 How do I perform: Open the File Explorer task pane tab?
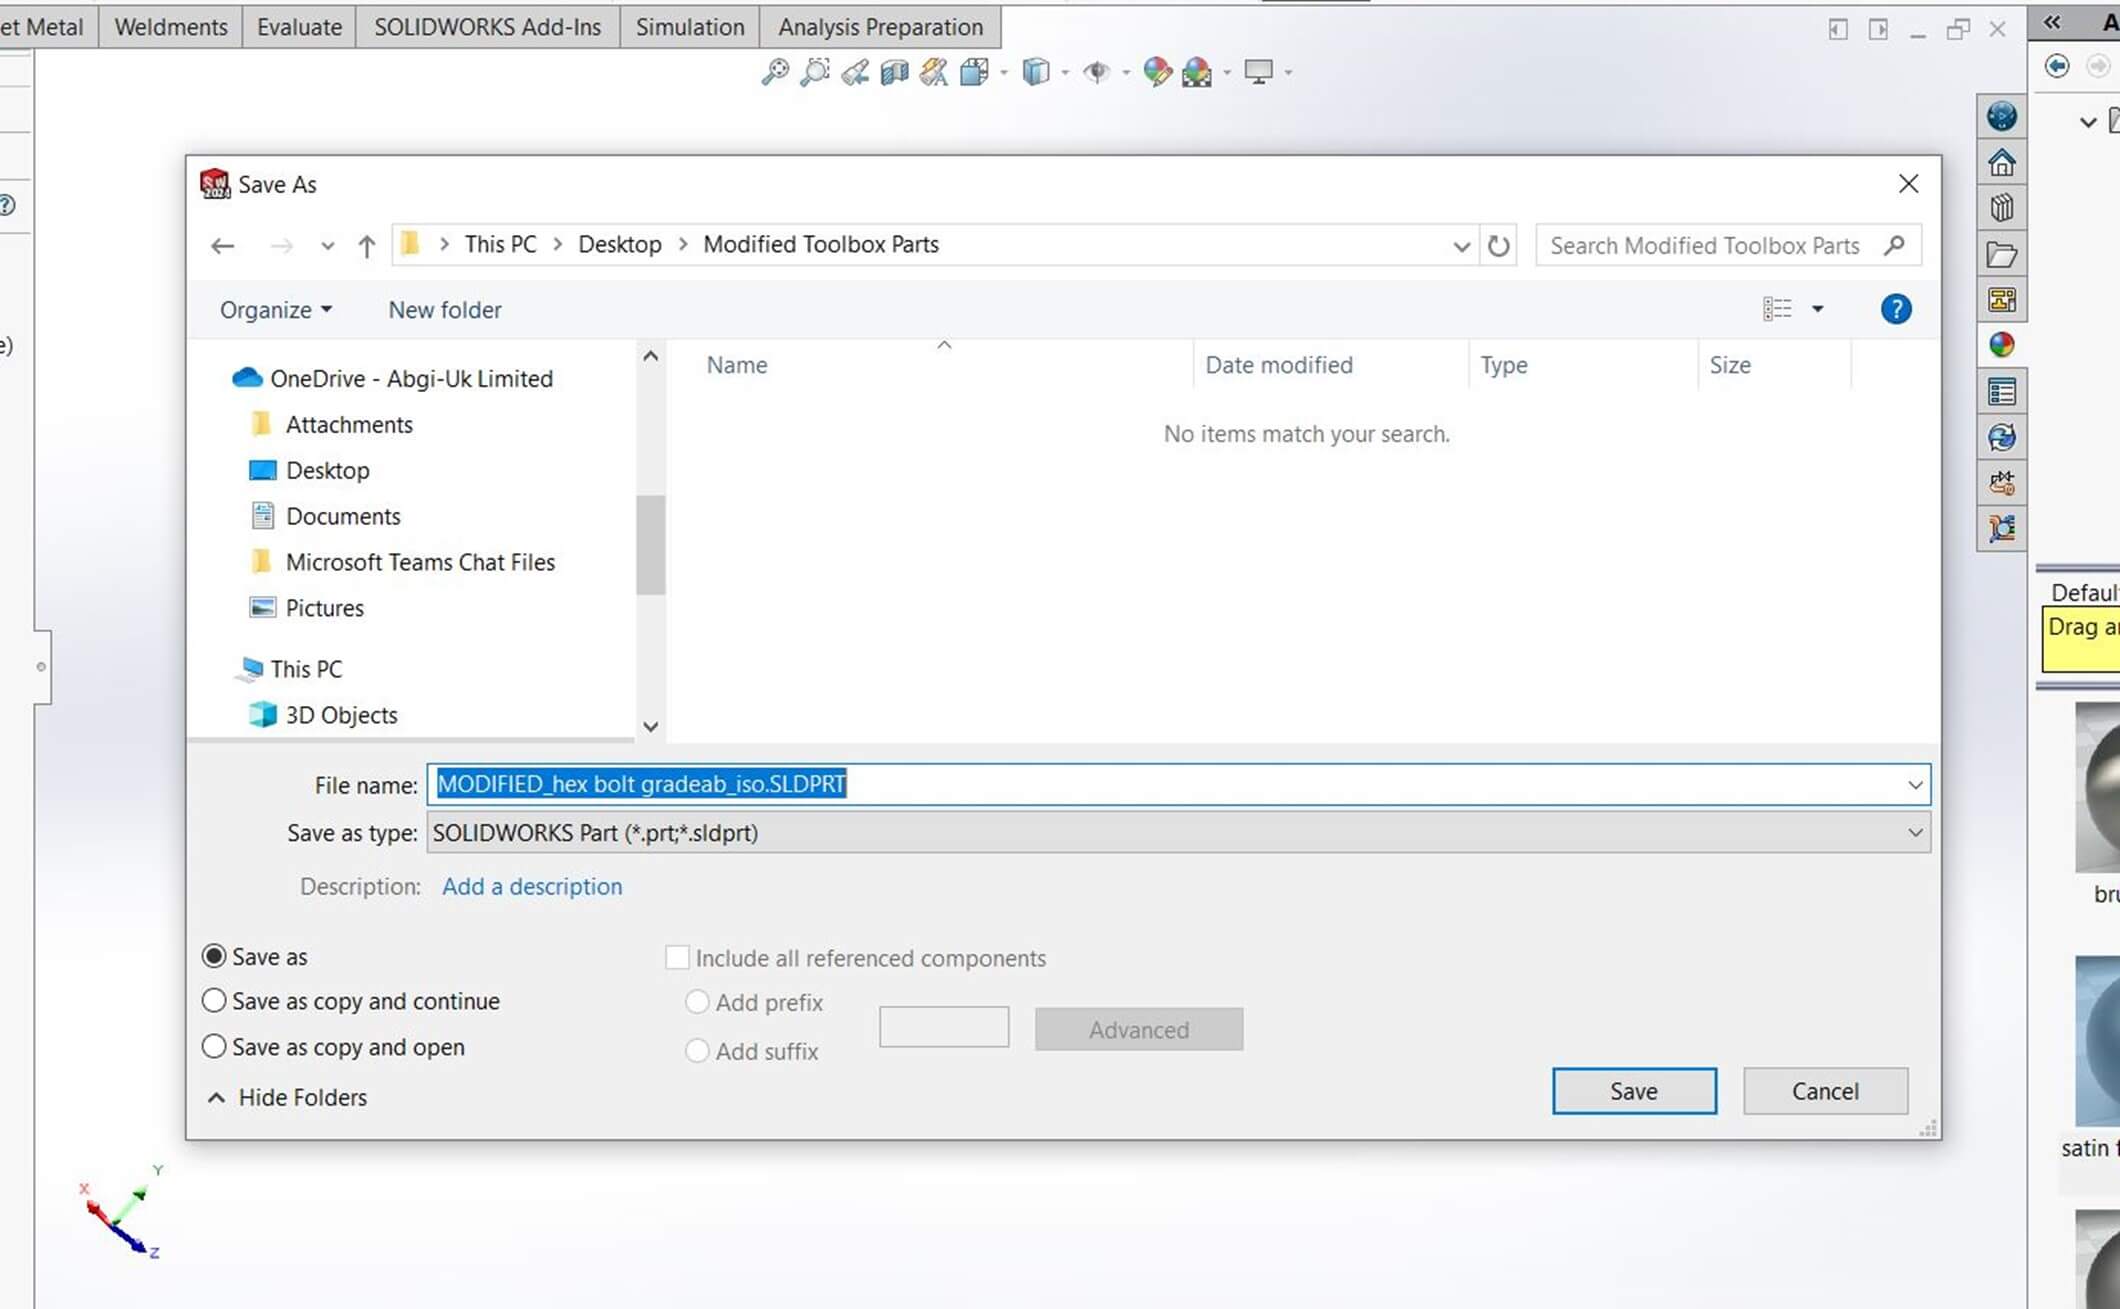point(2002,254)
